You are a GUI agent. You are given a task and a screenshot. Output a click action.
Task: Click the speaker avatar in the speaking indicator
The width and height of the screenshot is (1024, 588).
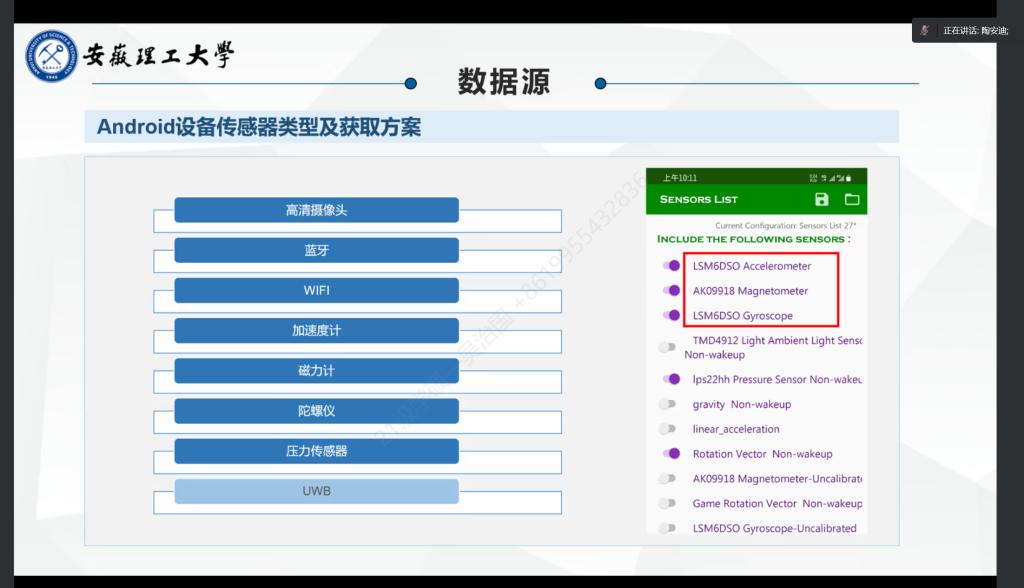pos(926,30)
